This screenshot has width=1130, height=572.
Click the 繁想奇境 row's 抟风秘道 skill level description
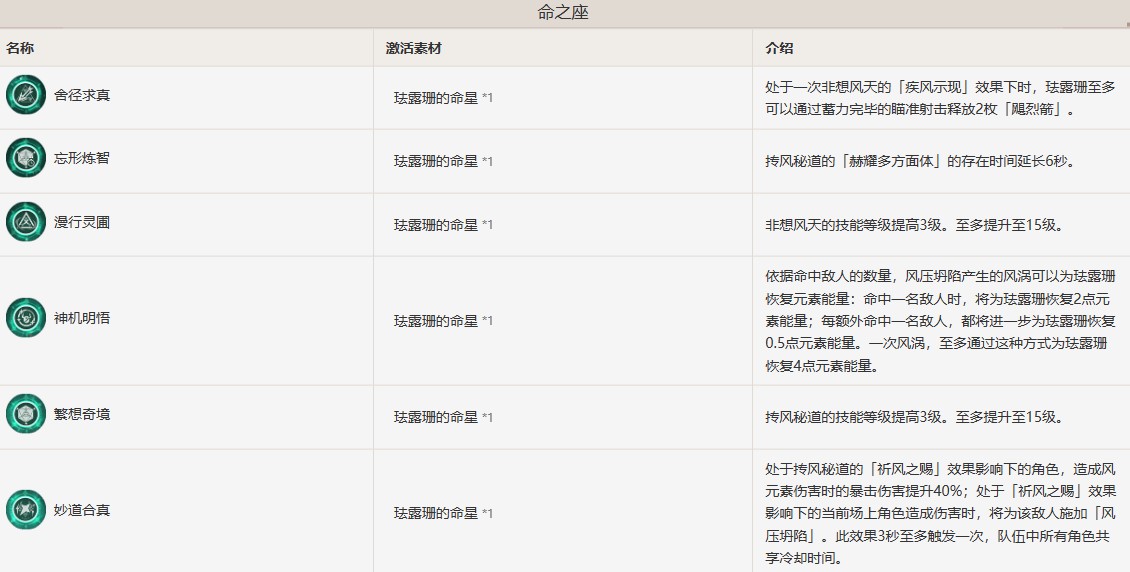point(914,417)
